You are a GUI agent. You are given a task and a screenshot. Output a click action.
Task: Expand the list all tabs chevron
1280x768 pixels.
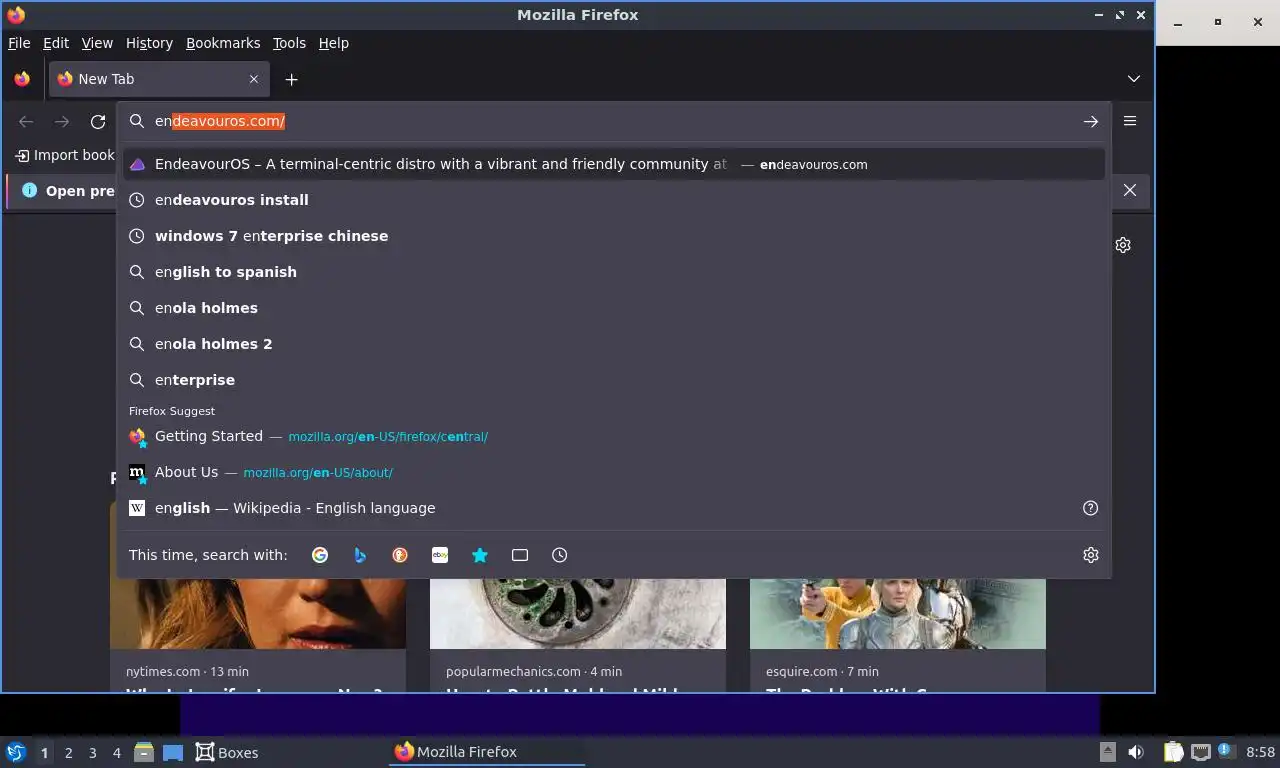pyautogui.click(x=1134, y=79)
